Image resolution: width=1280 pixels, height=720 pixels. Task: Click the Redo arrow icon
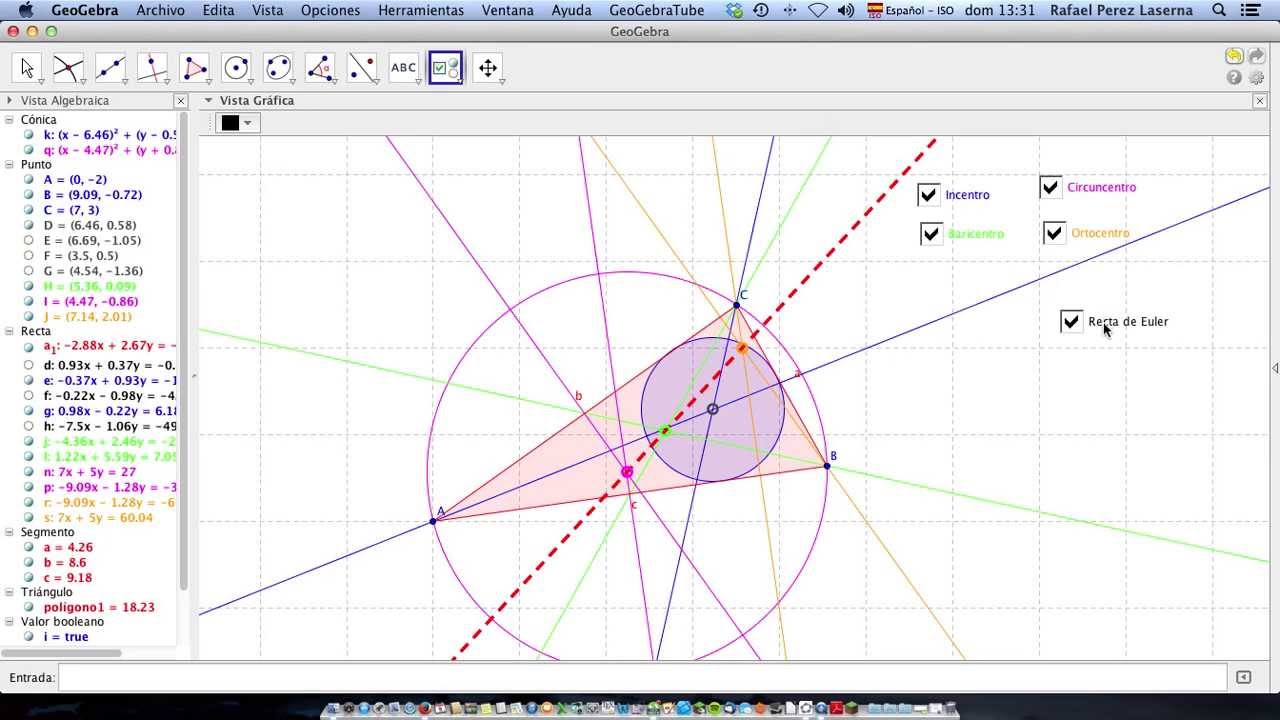pos(1257,56)
